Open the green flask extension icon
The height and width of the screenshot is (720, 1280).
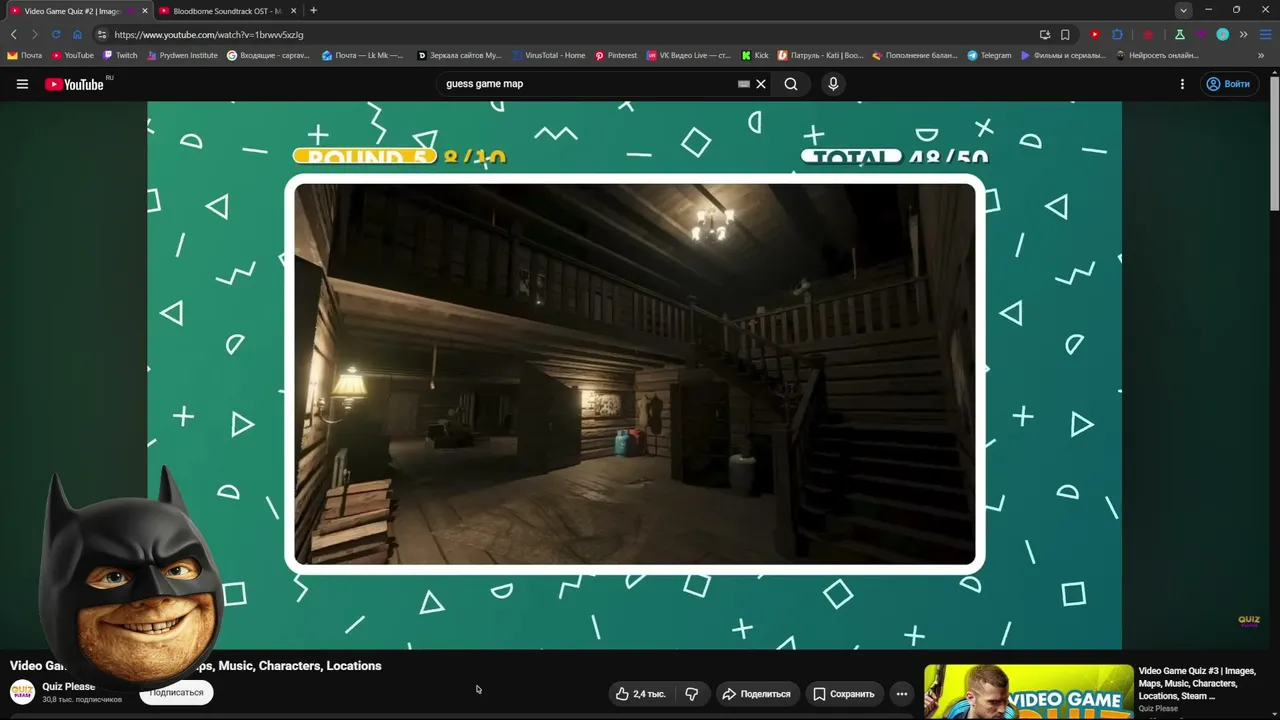1179,34
